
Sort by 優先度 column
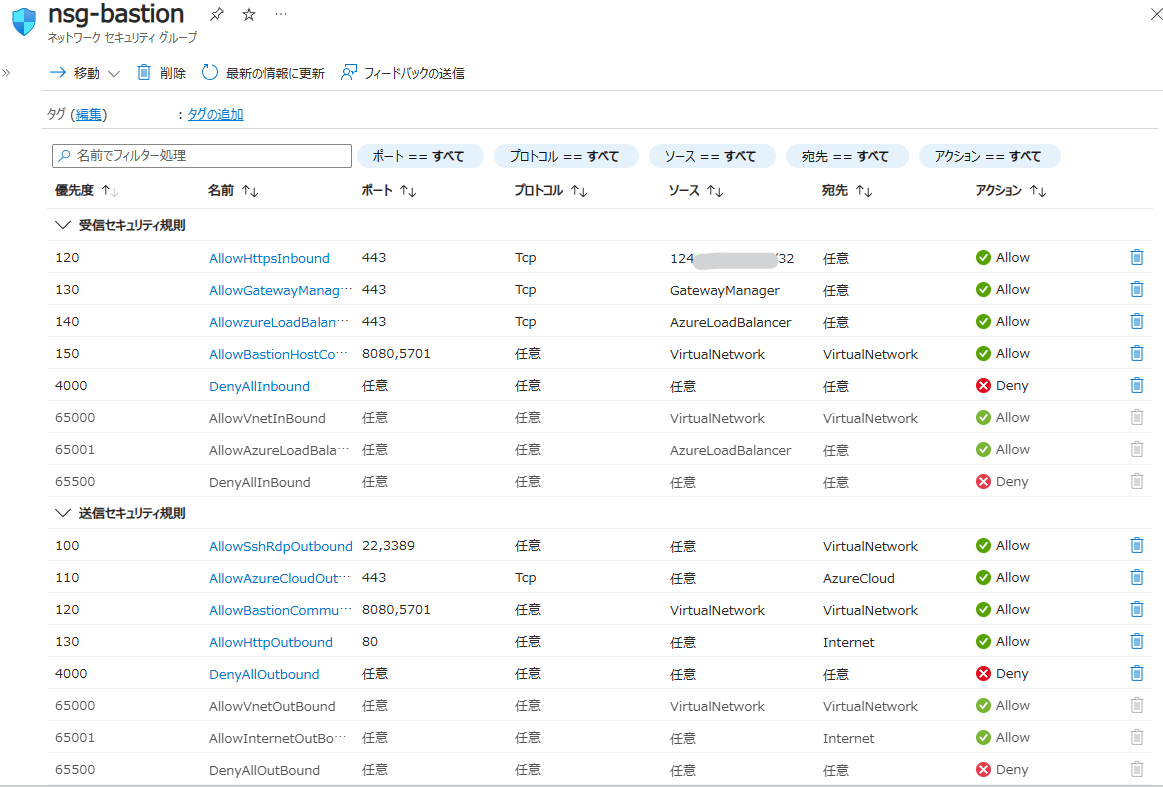[x=86, y=191]
